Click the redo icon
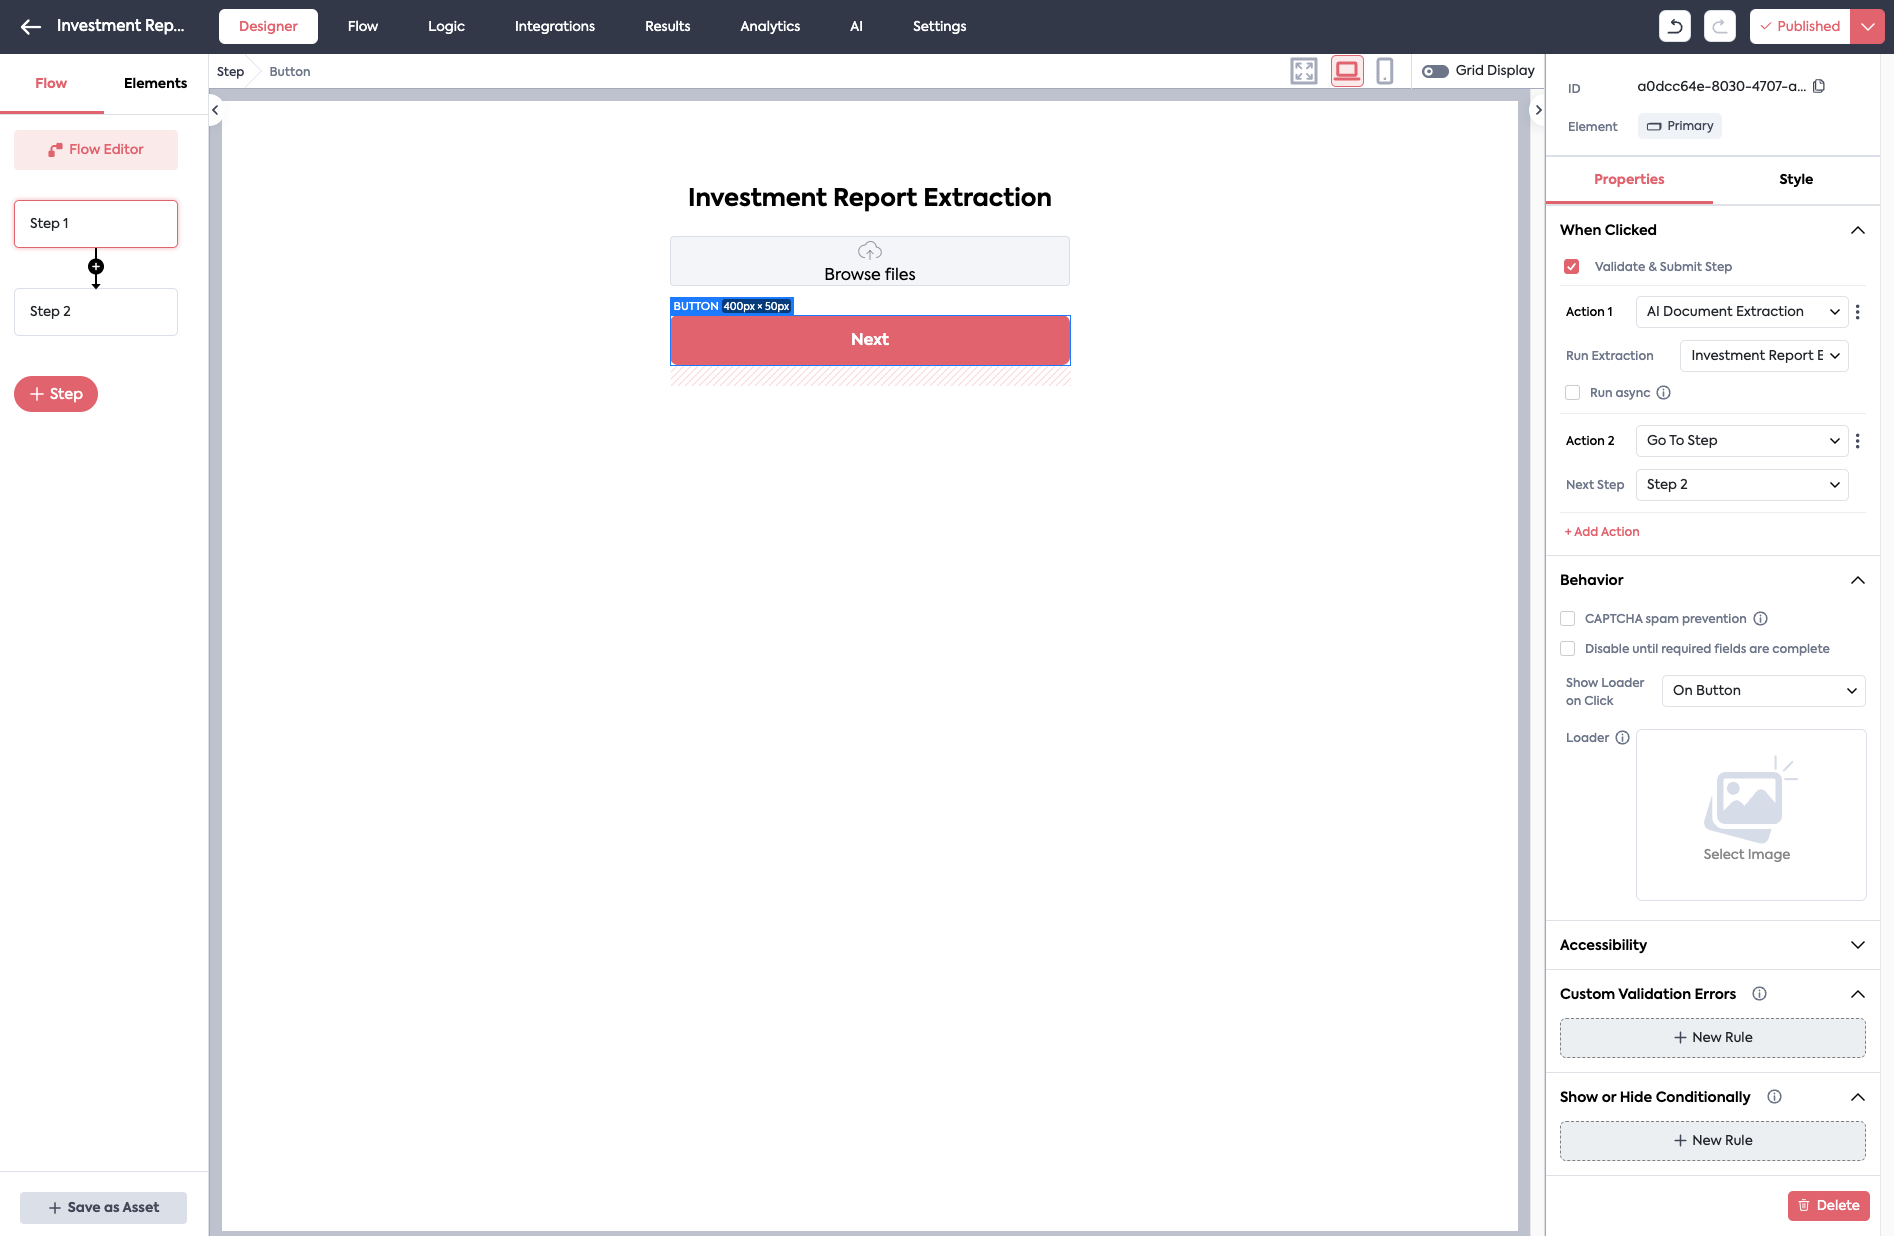Image resolution: width=1894 pixels, height=1236 pixels. click(x=1719, y=27)
